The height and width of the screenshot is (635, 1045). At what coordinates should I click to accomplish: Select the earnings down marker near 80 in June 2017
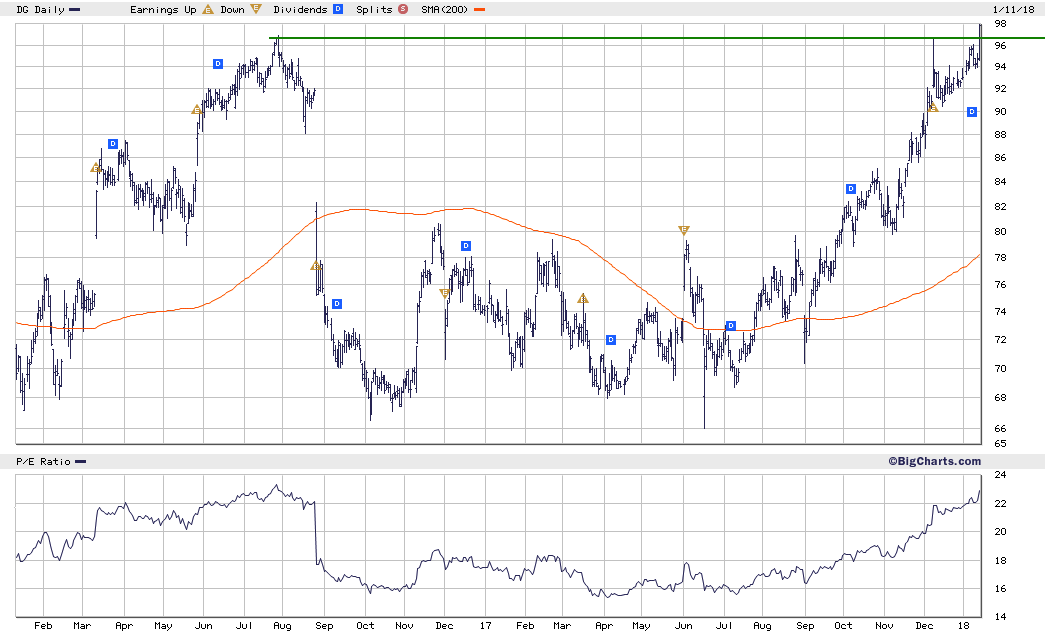click(x=683, y=231)
